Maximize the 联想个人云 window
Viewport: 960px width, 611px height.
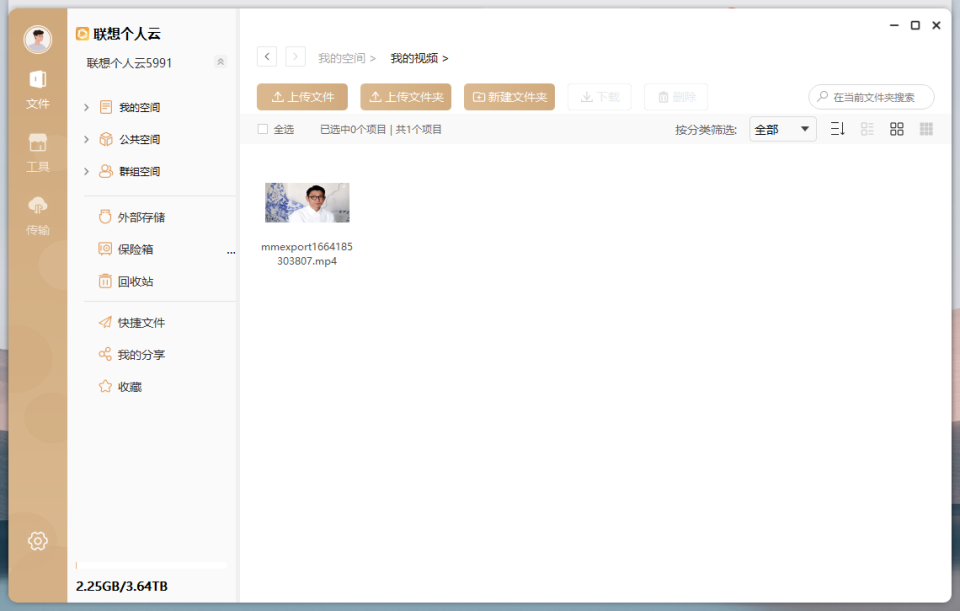(915, 25)
